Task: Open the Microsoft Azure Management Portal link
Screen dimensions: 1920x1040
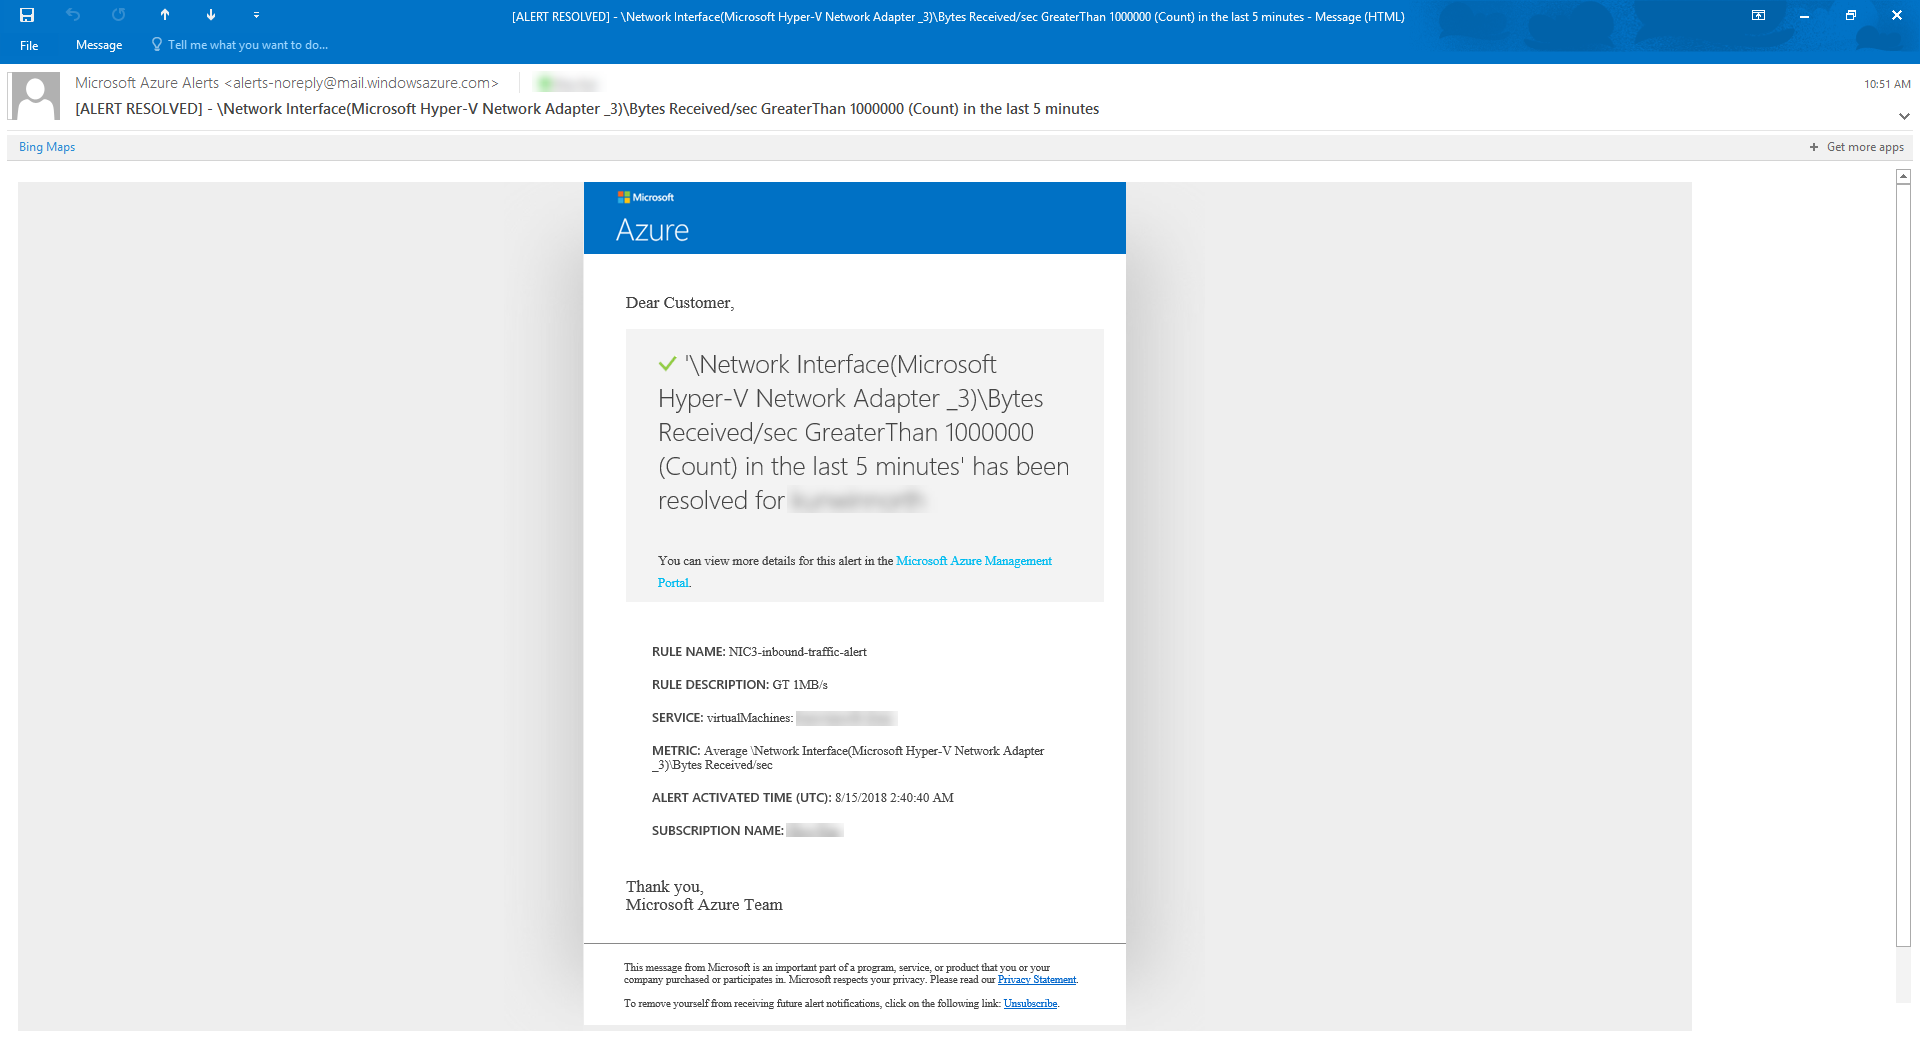Action: coord(973,561)
